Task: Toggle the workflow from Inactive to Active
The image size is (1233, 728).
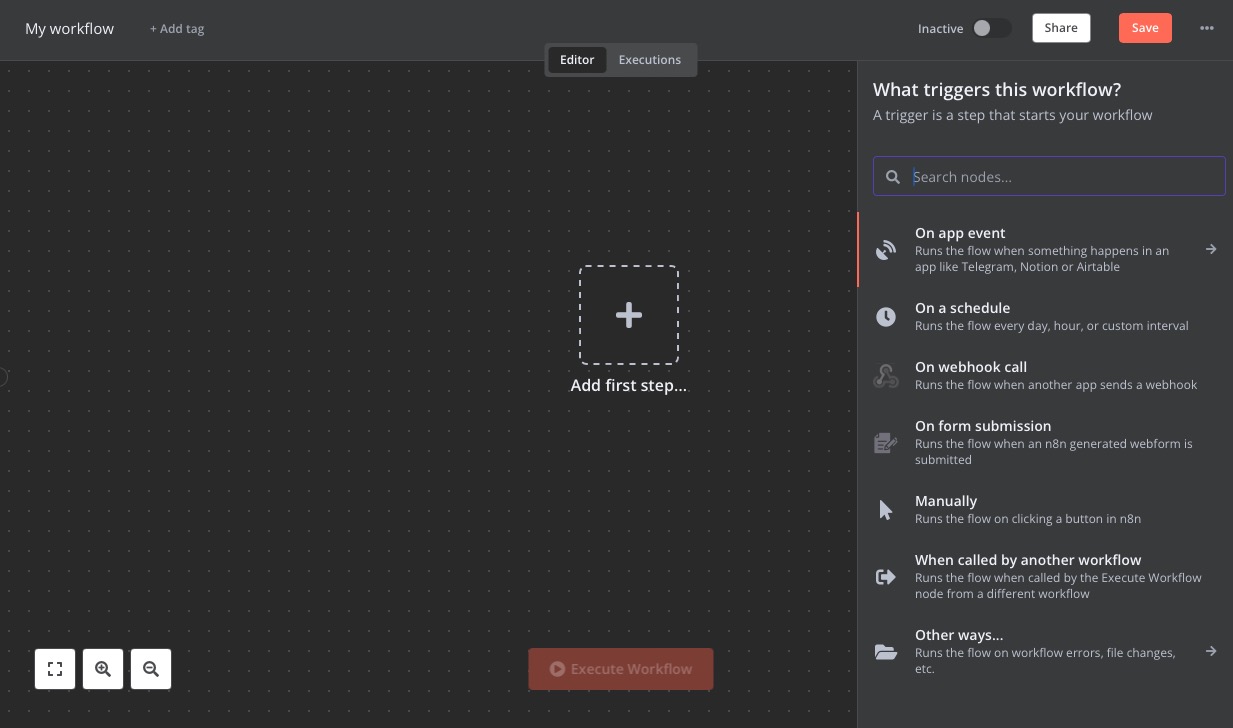Action: coord(991,28)
